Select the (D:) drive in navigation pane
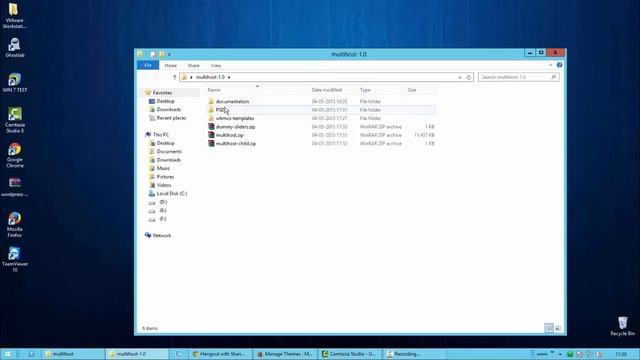 163,202
